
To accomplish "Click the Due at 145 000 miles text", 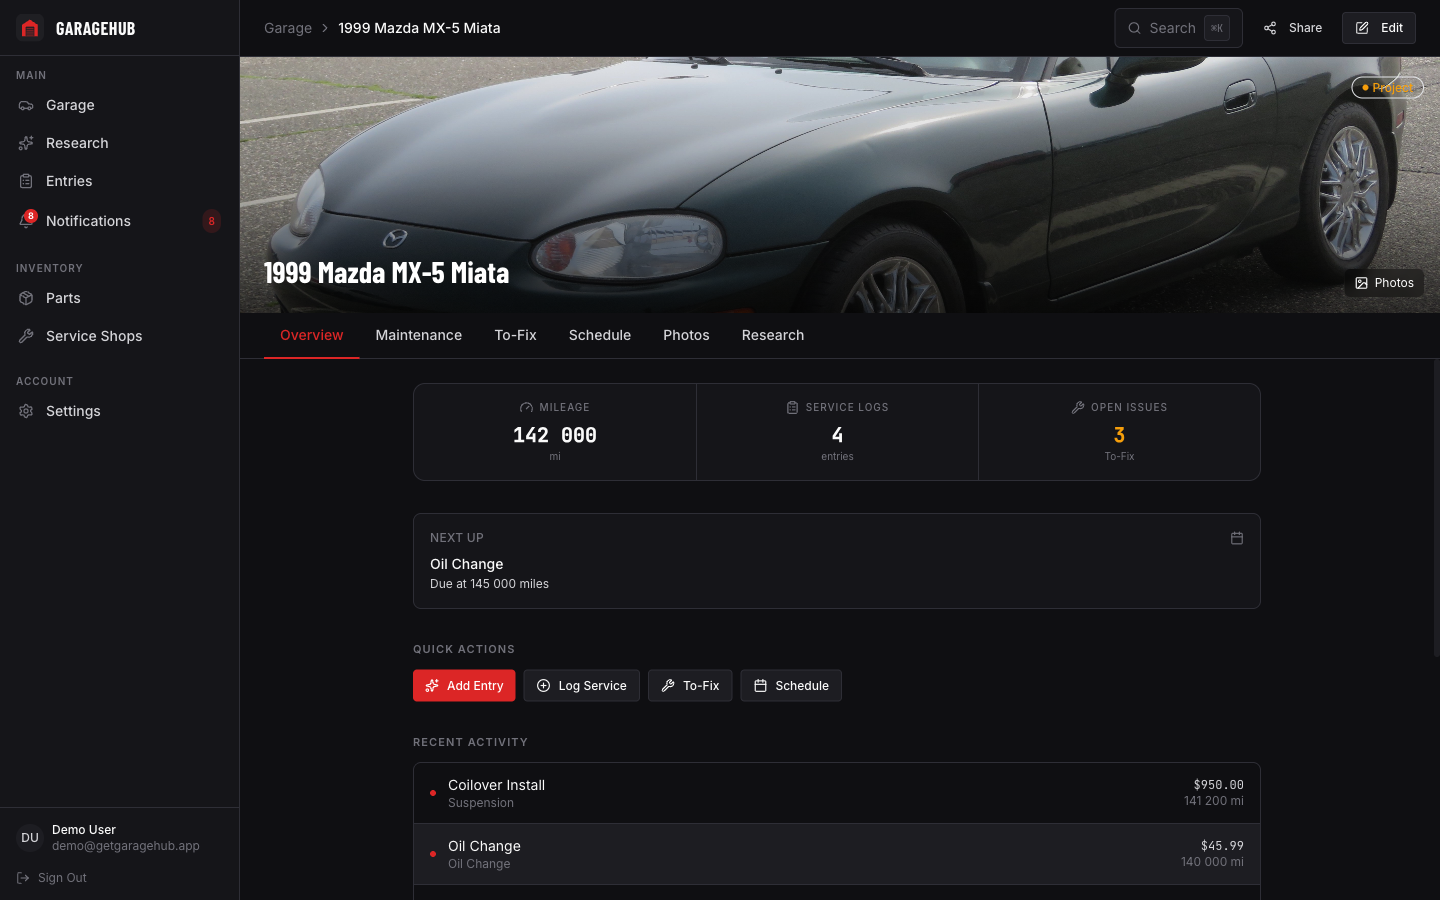I will click(489, 584).
